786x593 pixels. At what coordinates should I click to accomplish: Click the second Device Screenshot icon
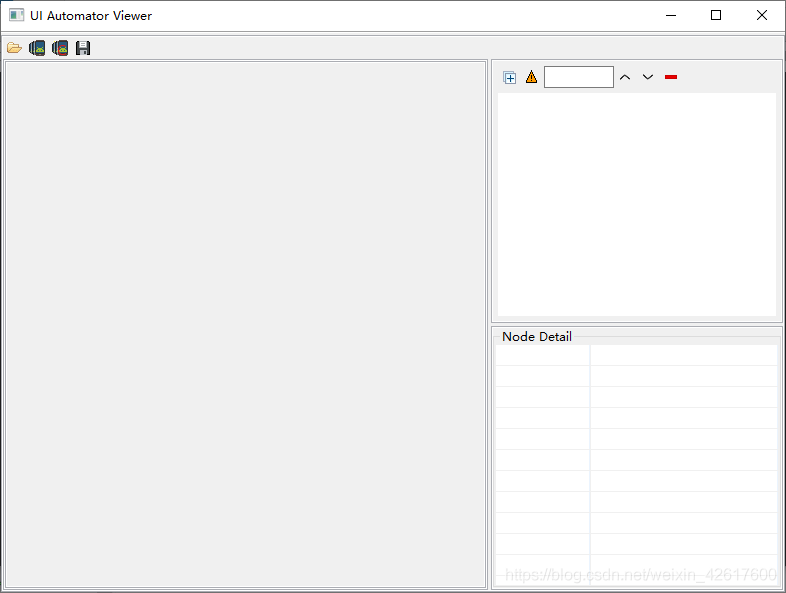[60, 48]
